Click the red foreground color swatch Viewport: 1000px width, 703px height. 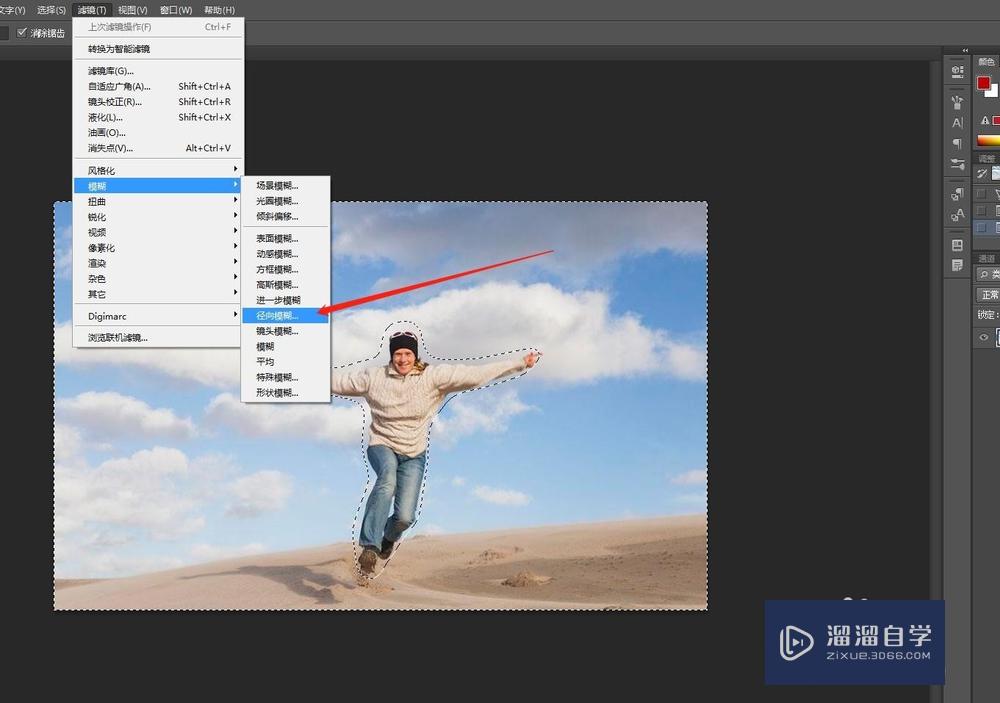point(984,83)
